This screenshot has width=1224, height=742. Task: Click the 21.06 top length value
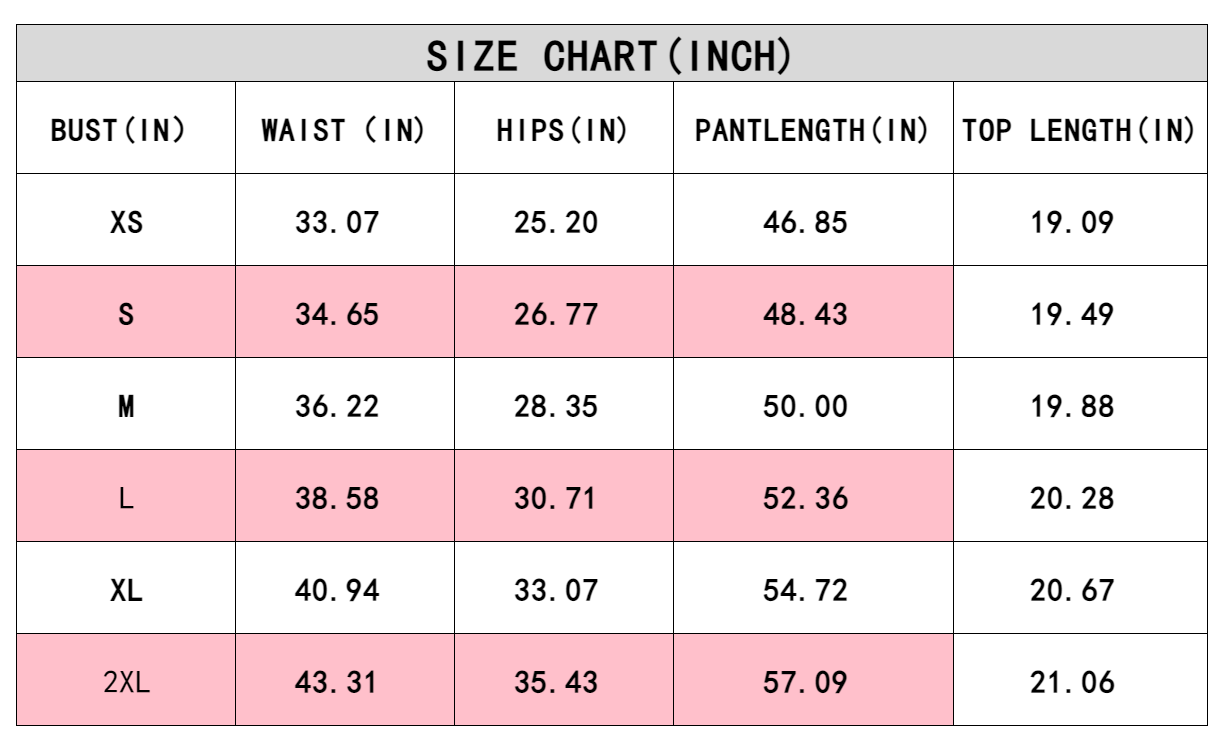point(1072,682)
